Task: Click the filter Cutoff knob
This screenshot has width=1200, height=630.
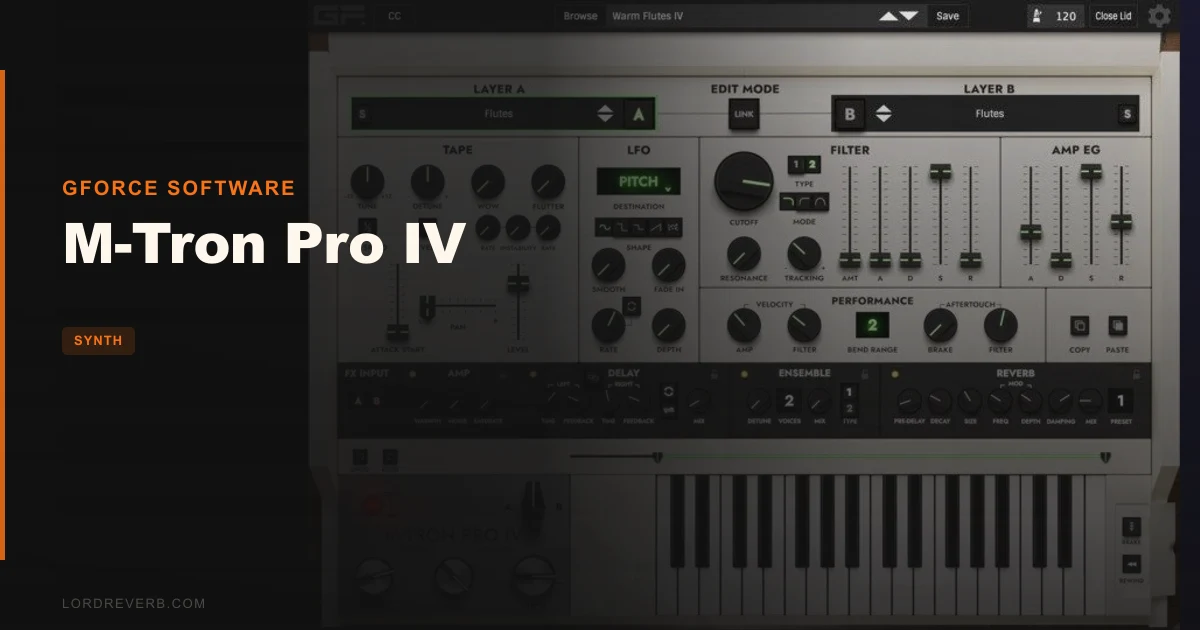Action: point(744,182)
